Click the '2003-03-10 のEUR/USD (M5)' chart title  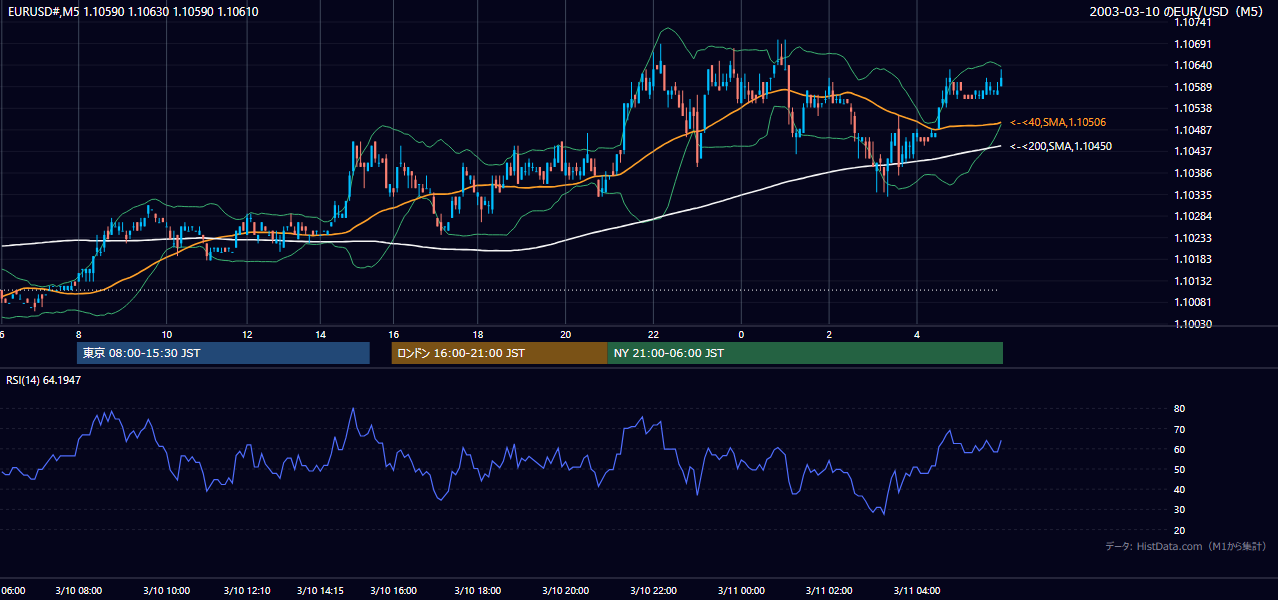pos(1178,12)
